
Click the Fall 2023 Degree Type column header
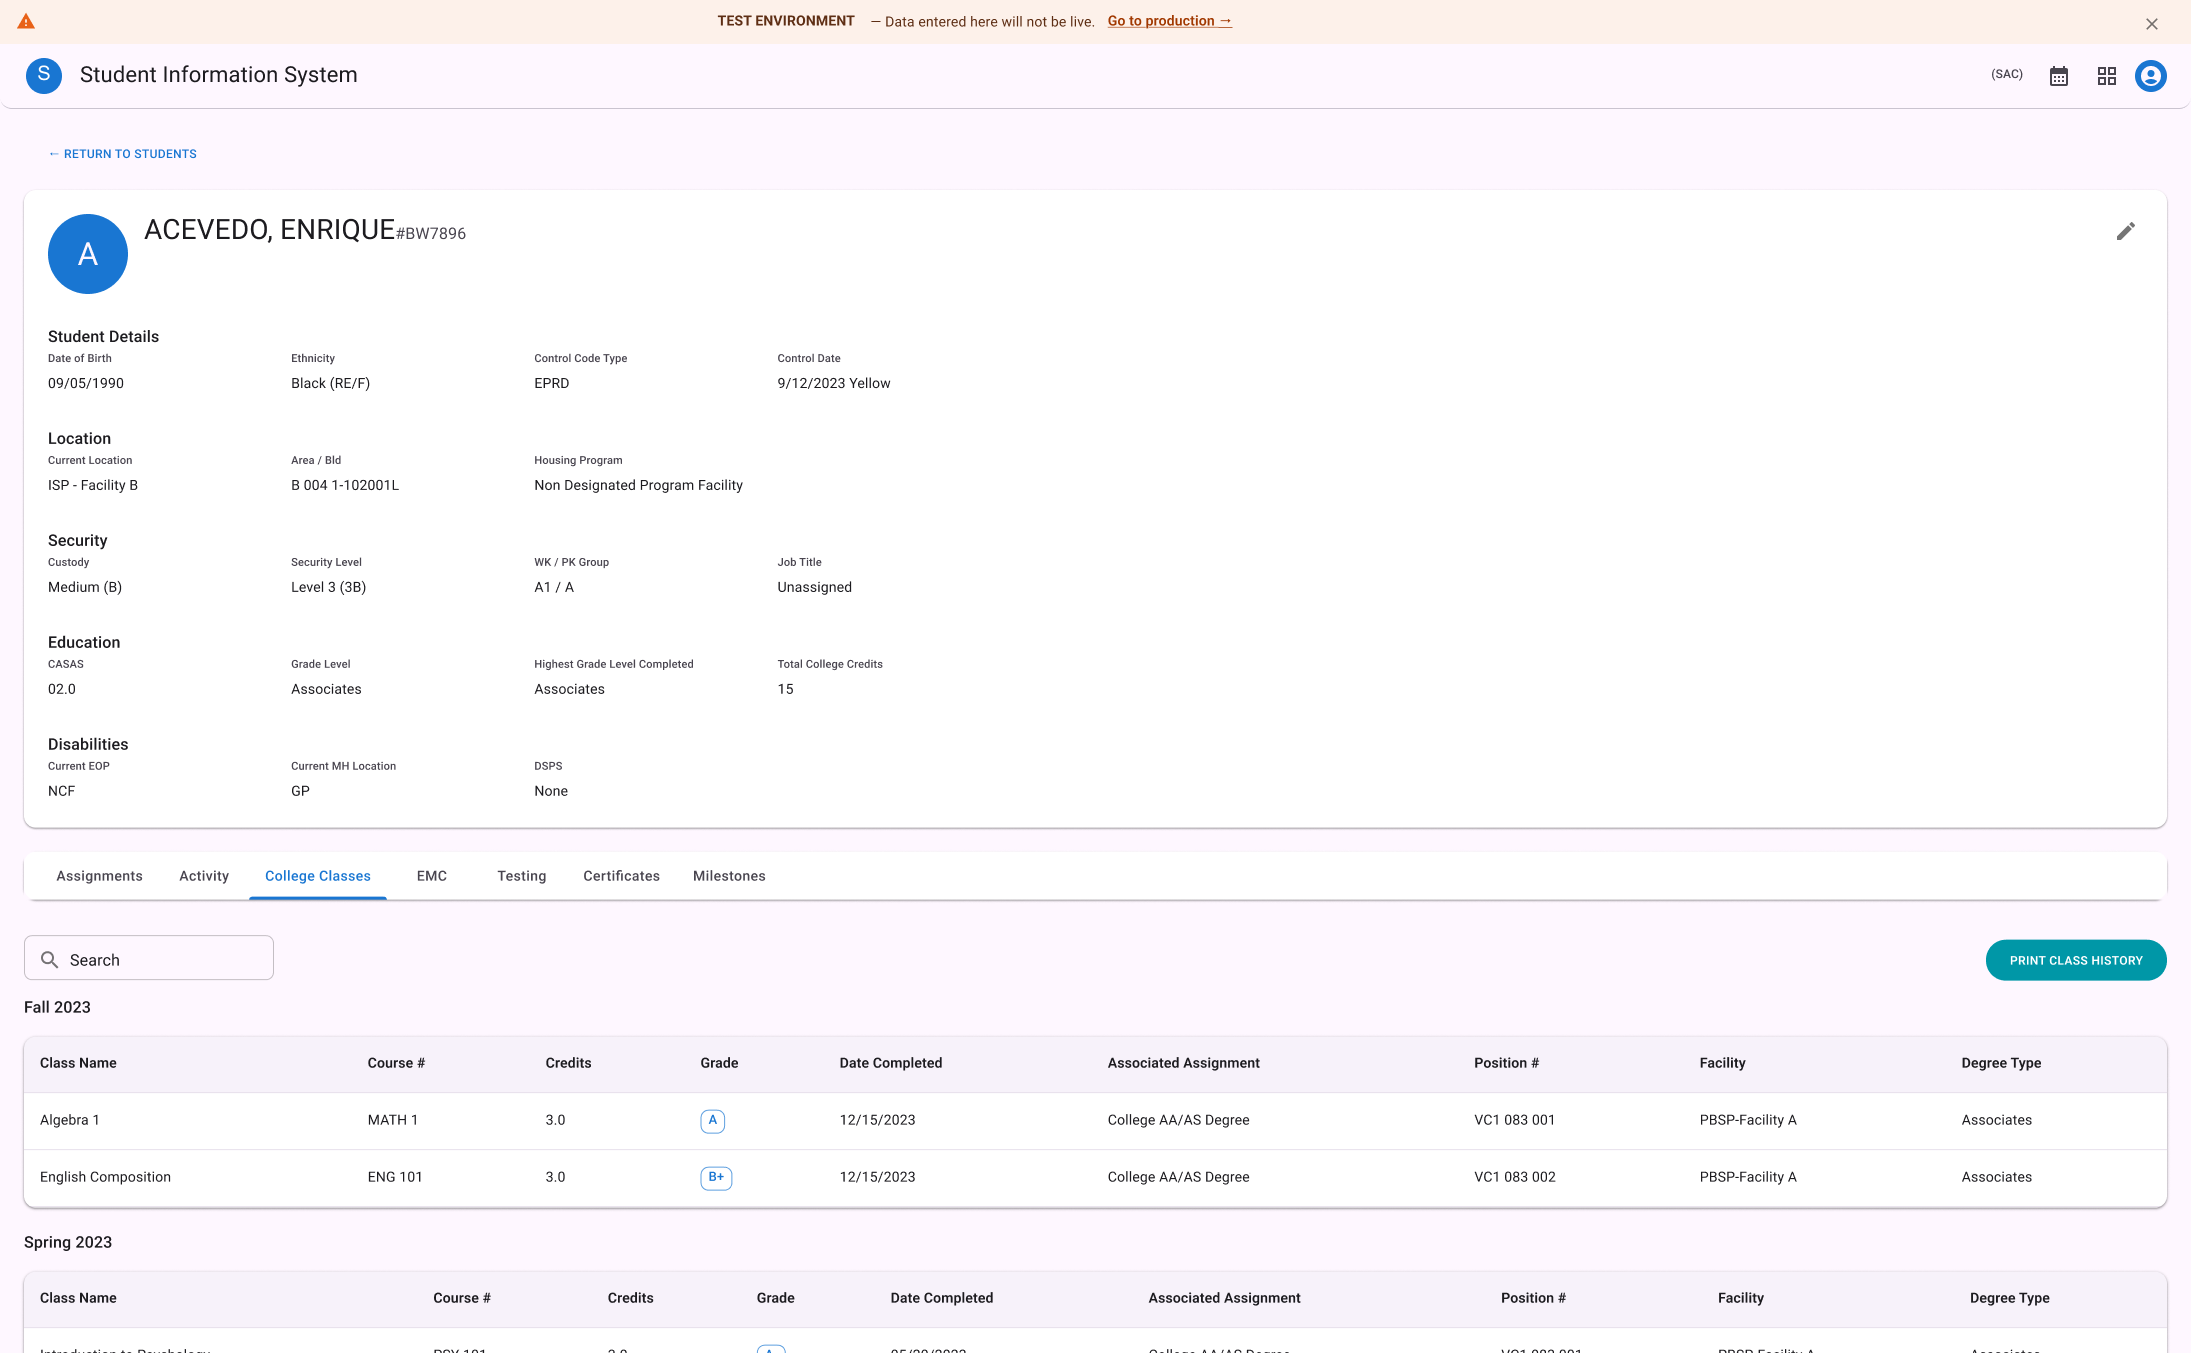click(x=2001, y=1063)
